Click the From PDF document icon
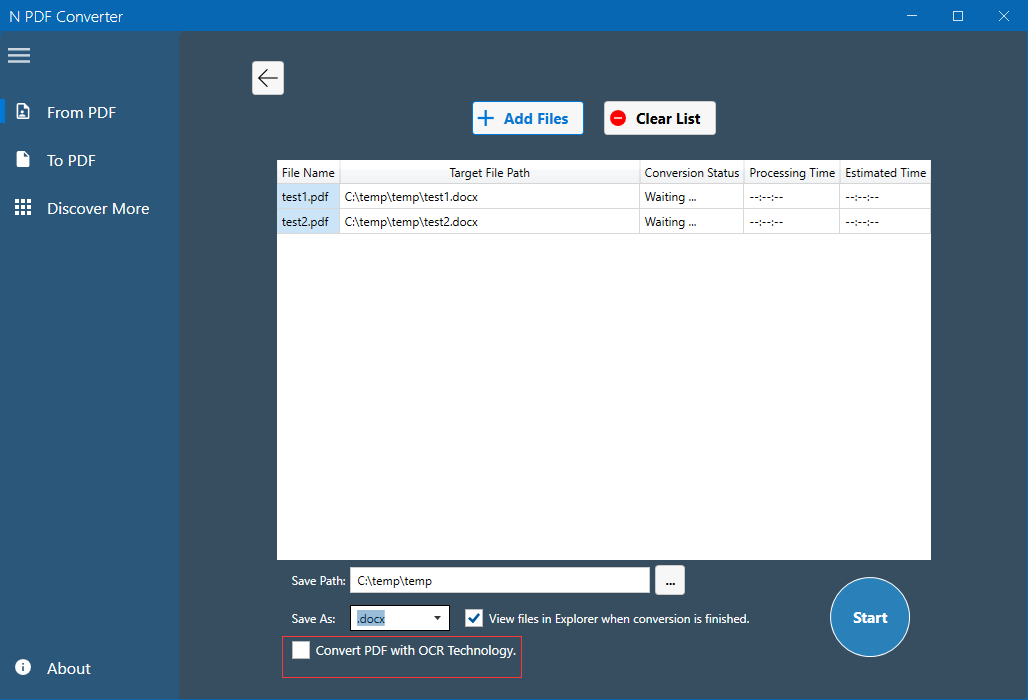 23,112
